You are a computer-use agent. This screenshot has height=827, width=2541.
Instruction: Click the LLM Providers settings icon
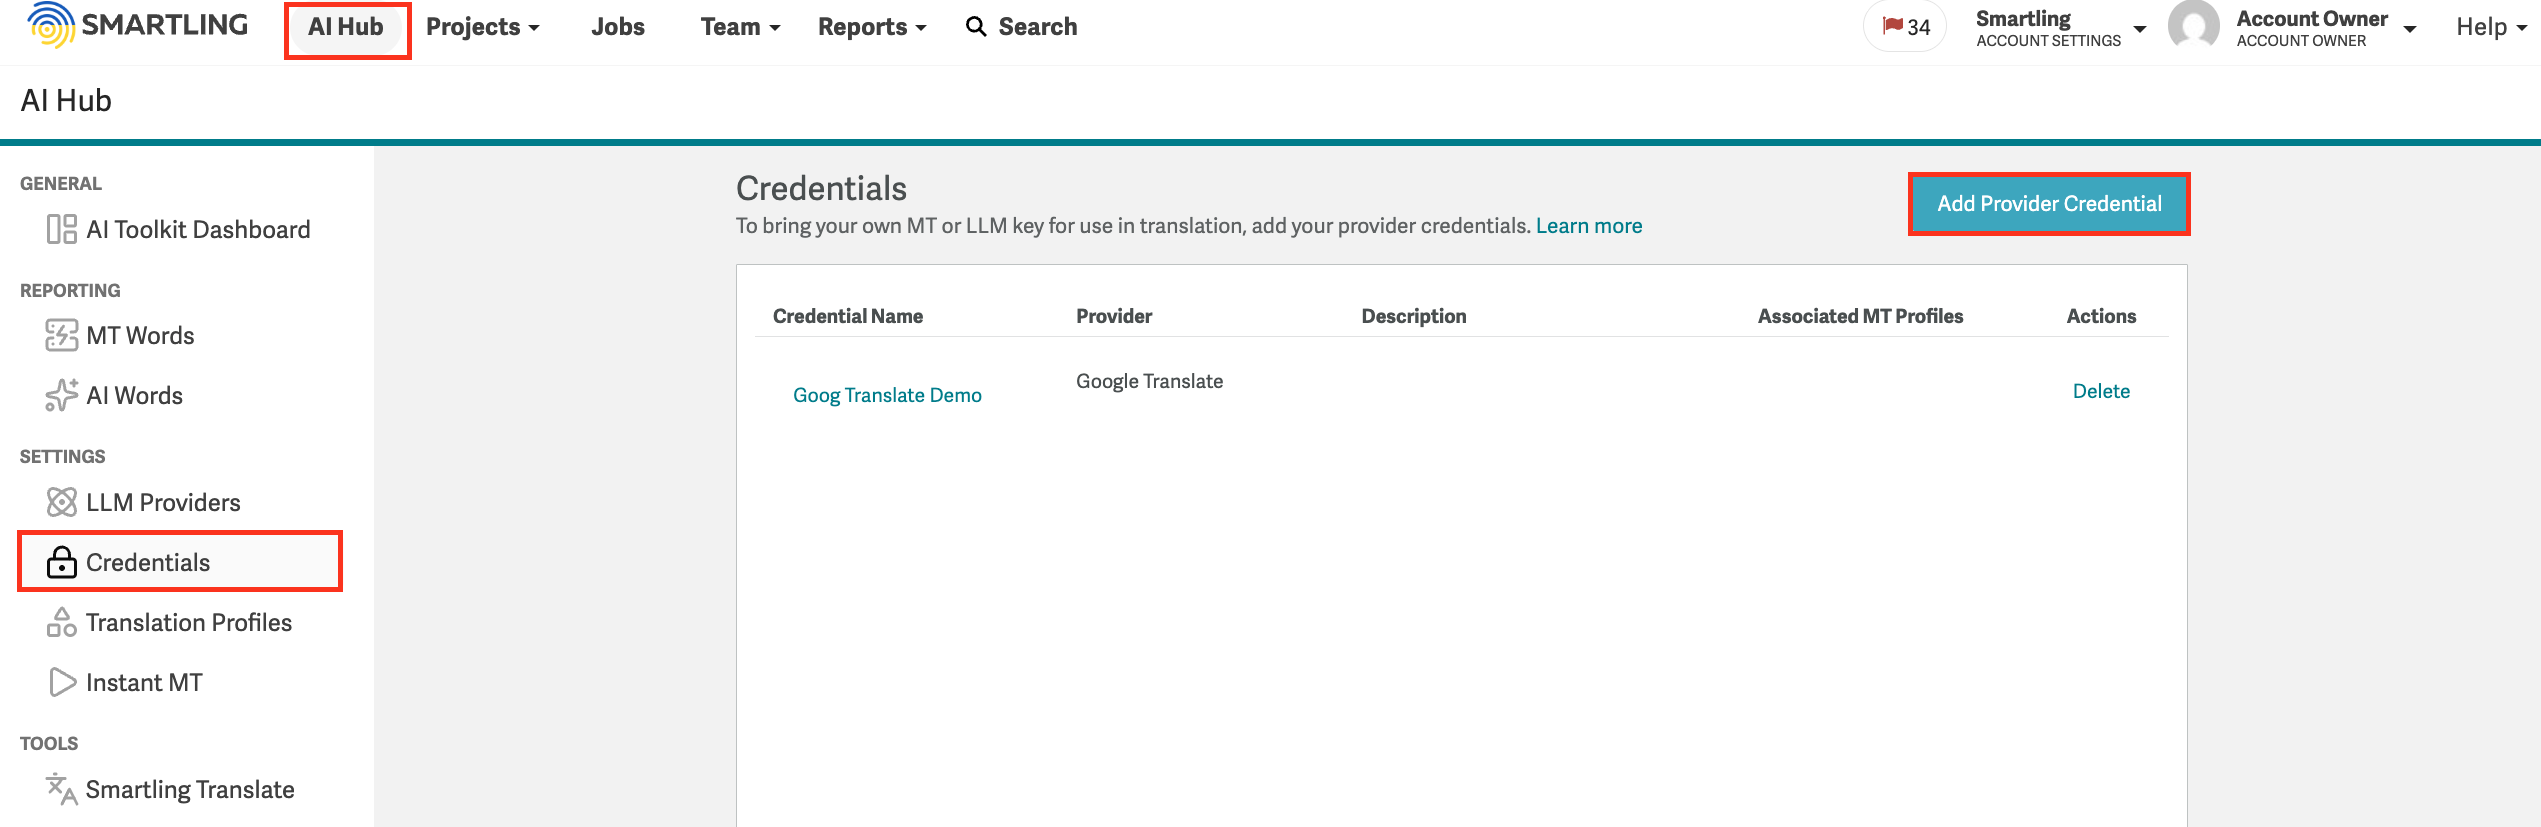pos(62,502)
